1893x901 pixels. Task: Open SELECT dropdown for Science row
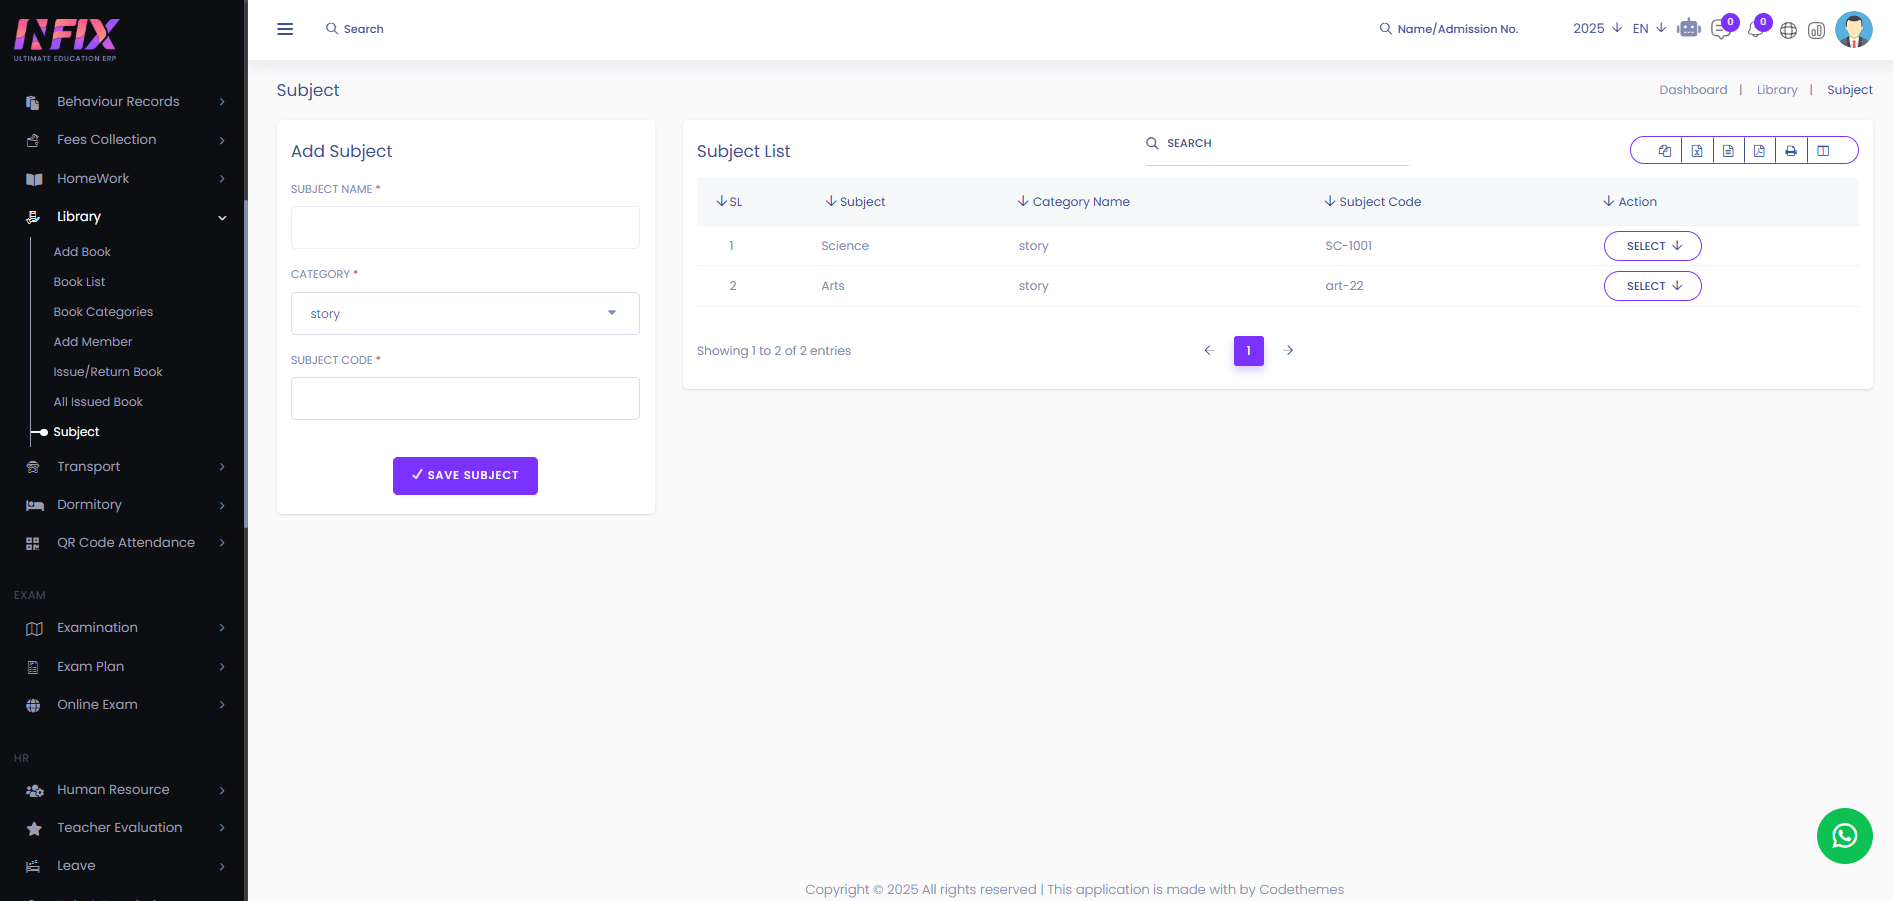pos(1652,246)
